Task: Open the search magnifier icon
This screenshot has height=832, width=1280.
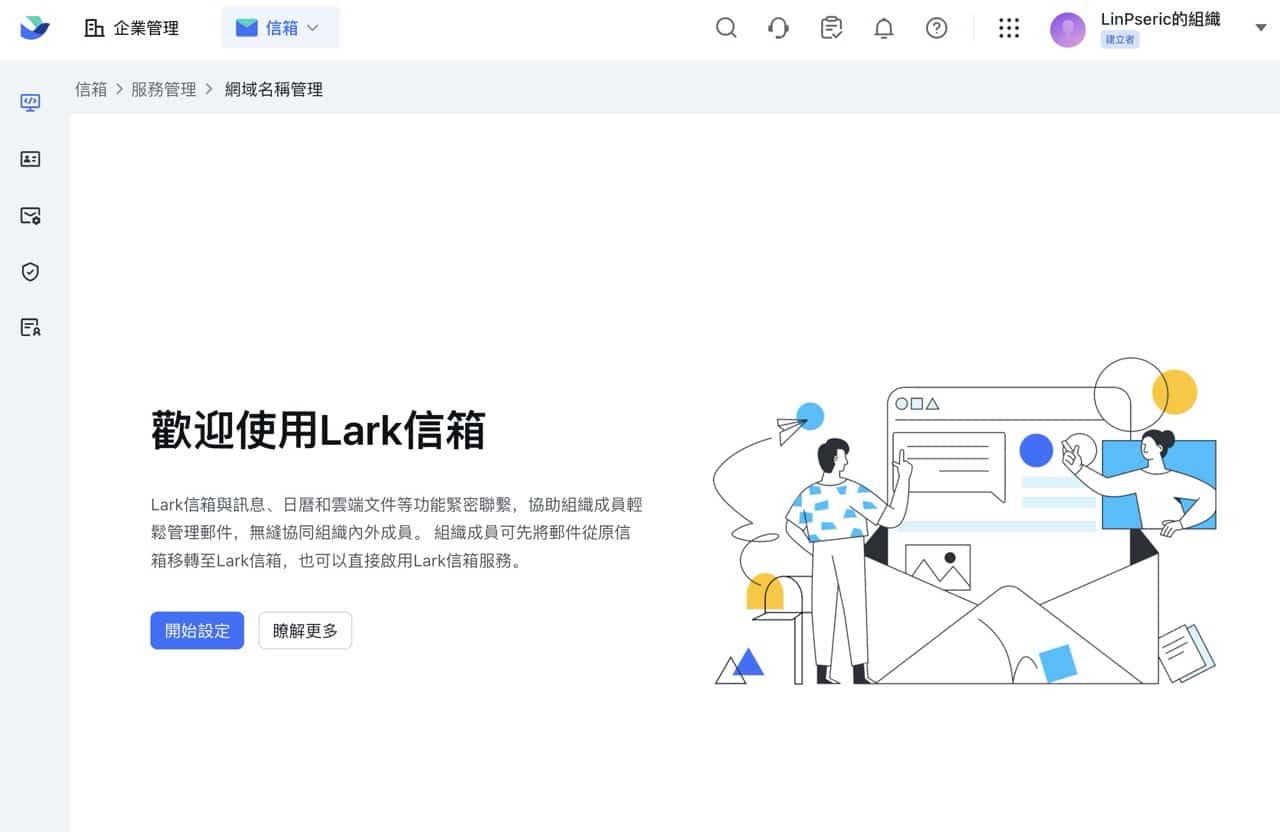Action: tap(726, 28)
